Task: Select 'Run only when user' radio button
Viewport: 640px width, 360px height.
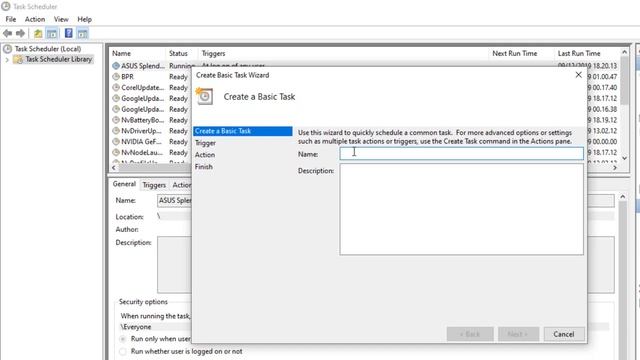Action: [x=122, y=339]
